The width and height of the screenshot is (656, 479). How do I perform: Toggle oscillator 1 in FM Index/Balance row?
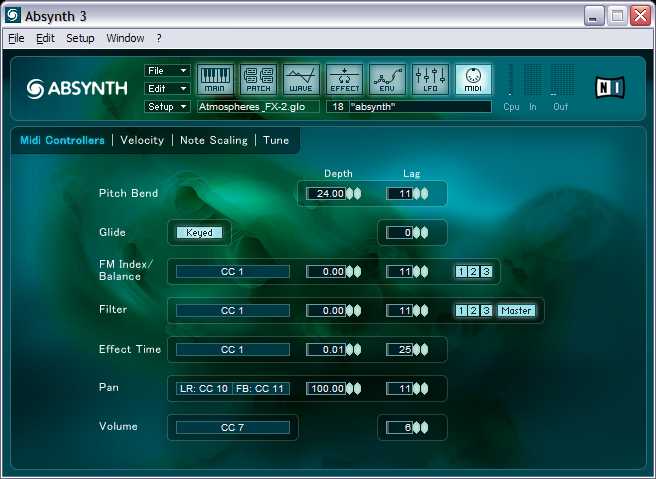click(461, 272)
